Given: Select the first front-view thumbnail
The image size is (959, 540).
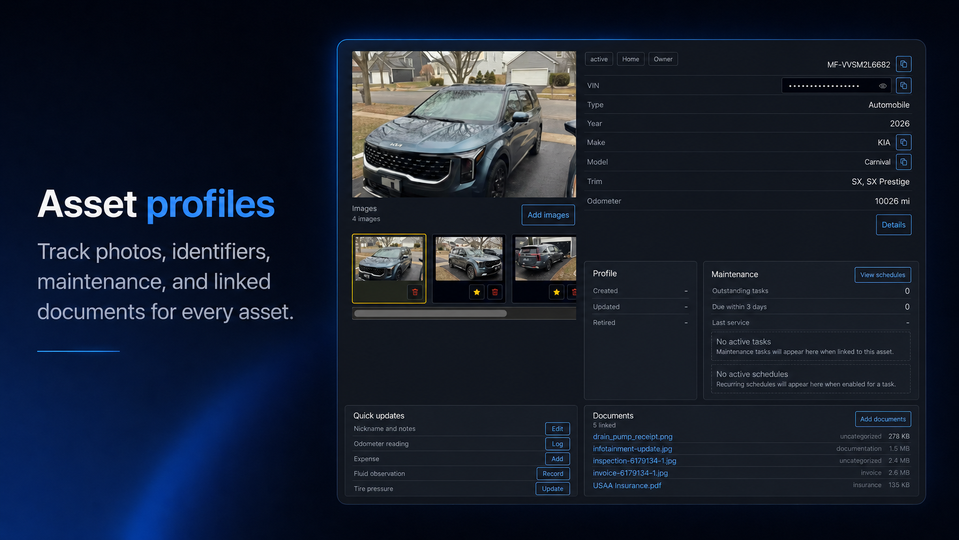Looking at the screenshot, I should coord(389,259).
